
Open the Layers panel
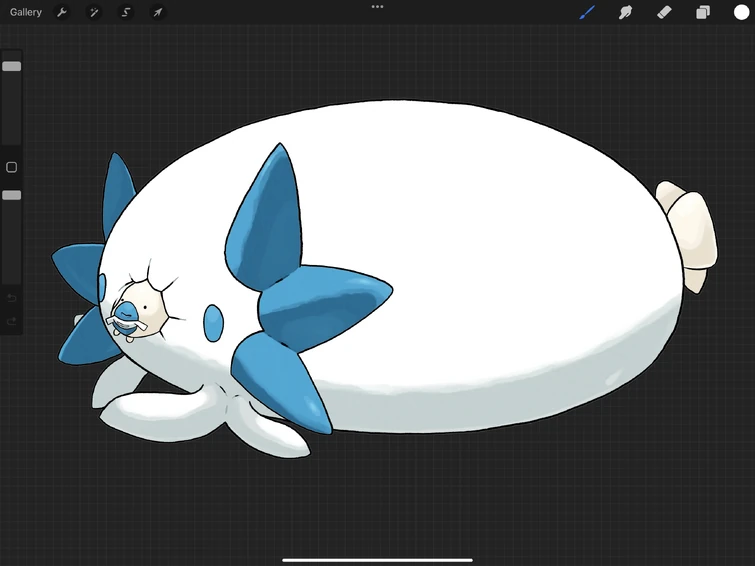pos(703,12)
